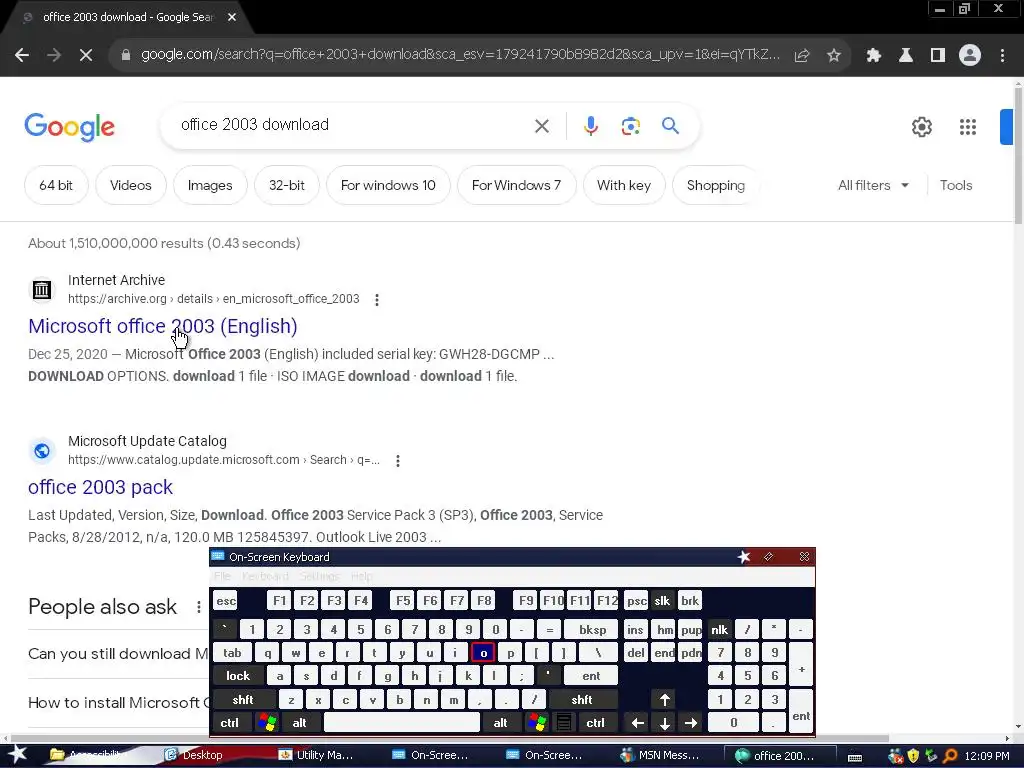Stop loading the page with X button
The width and height of the screenshot is (1024, 768).
tap(86, 56)
